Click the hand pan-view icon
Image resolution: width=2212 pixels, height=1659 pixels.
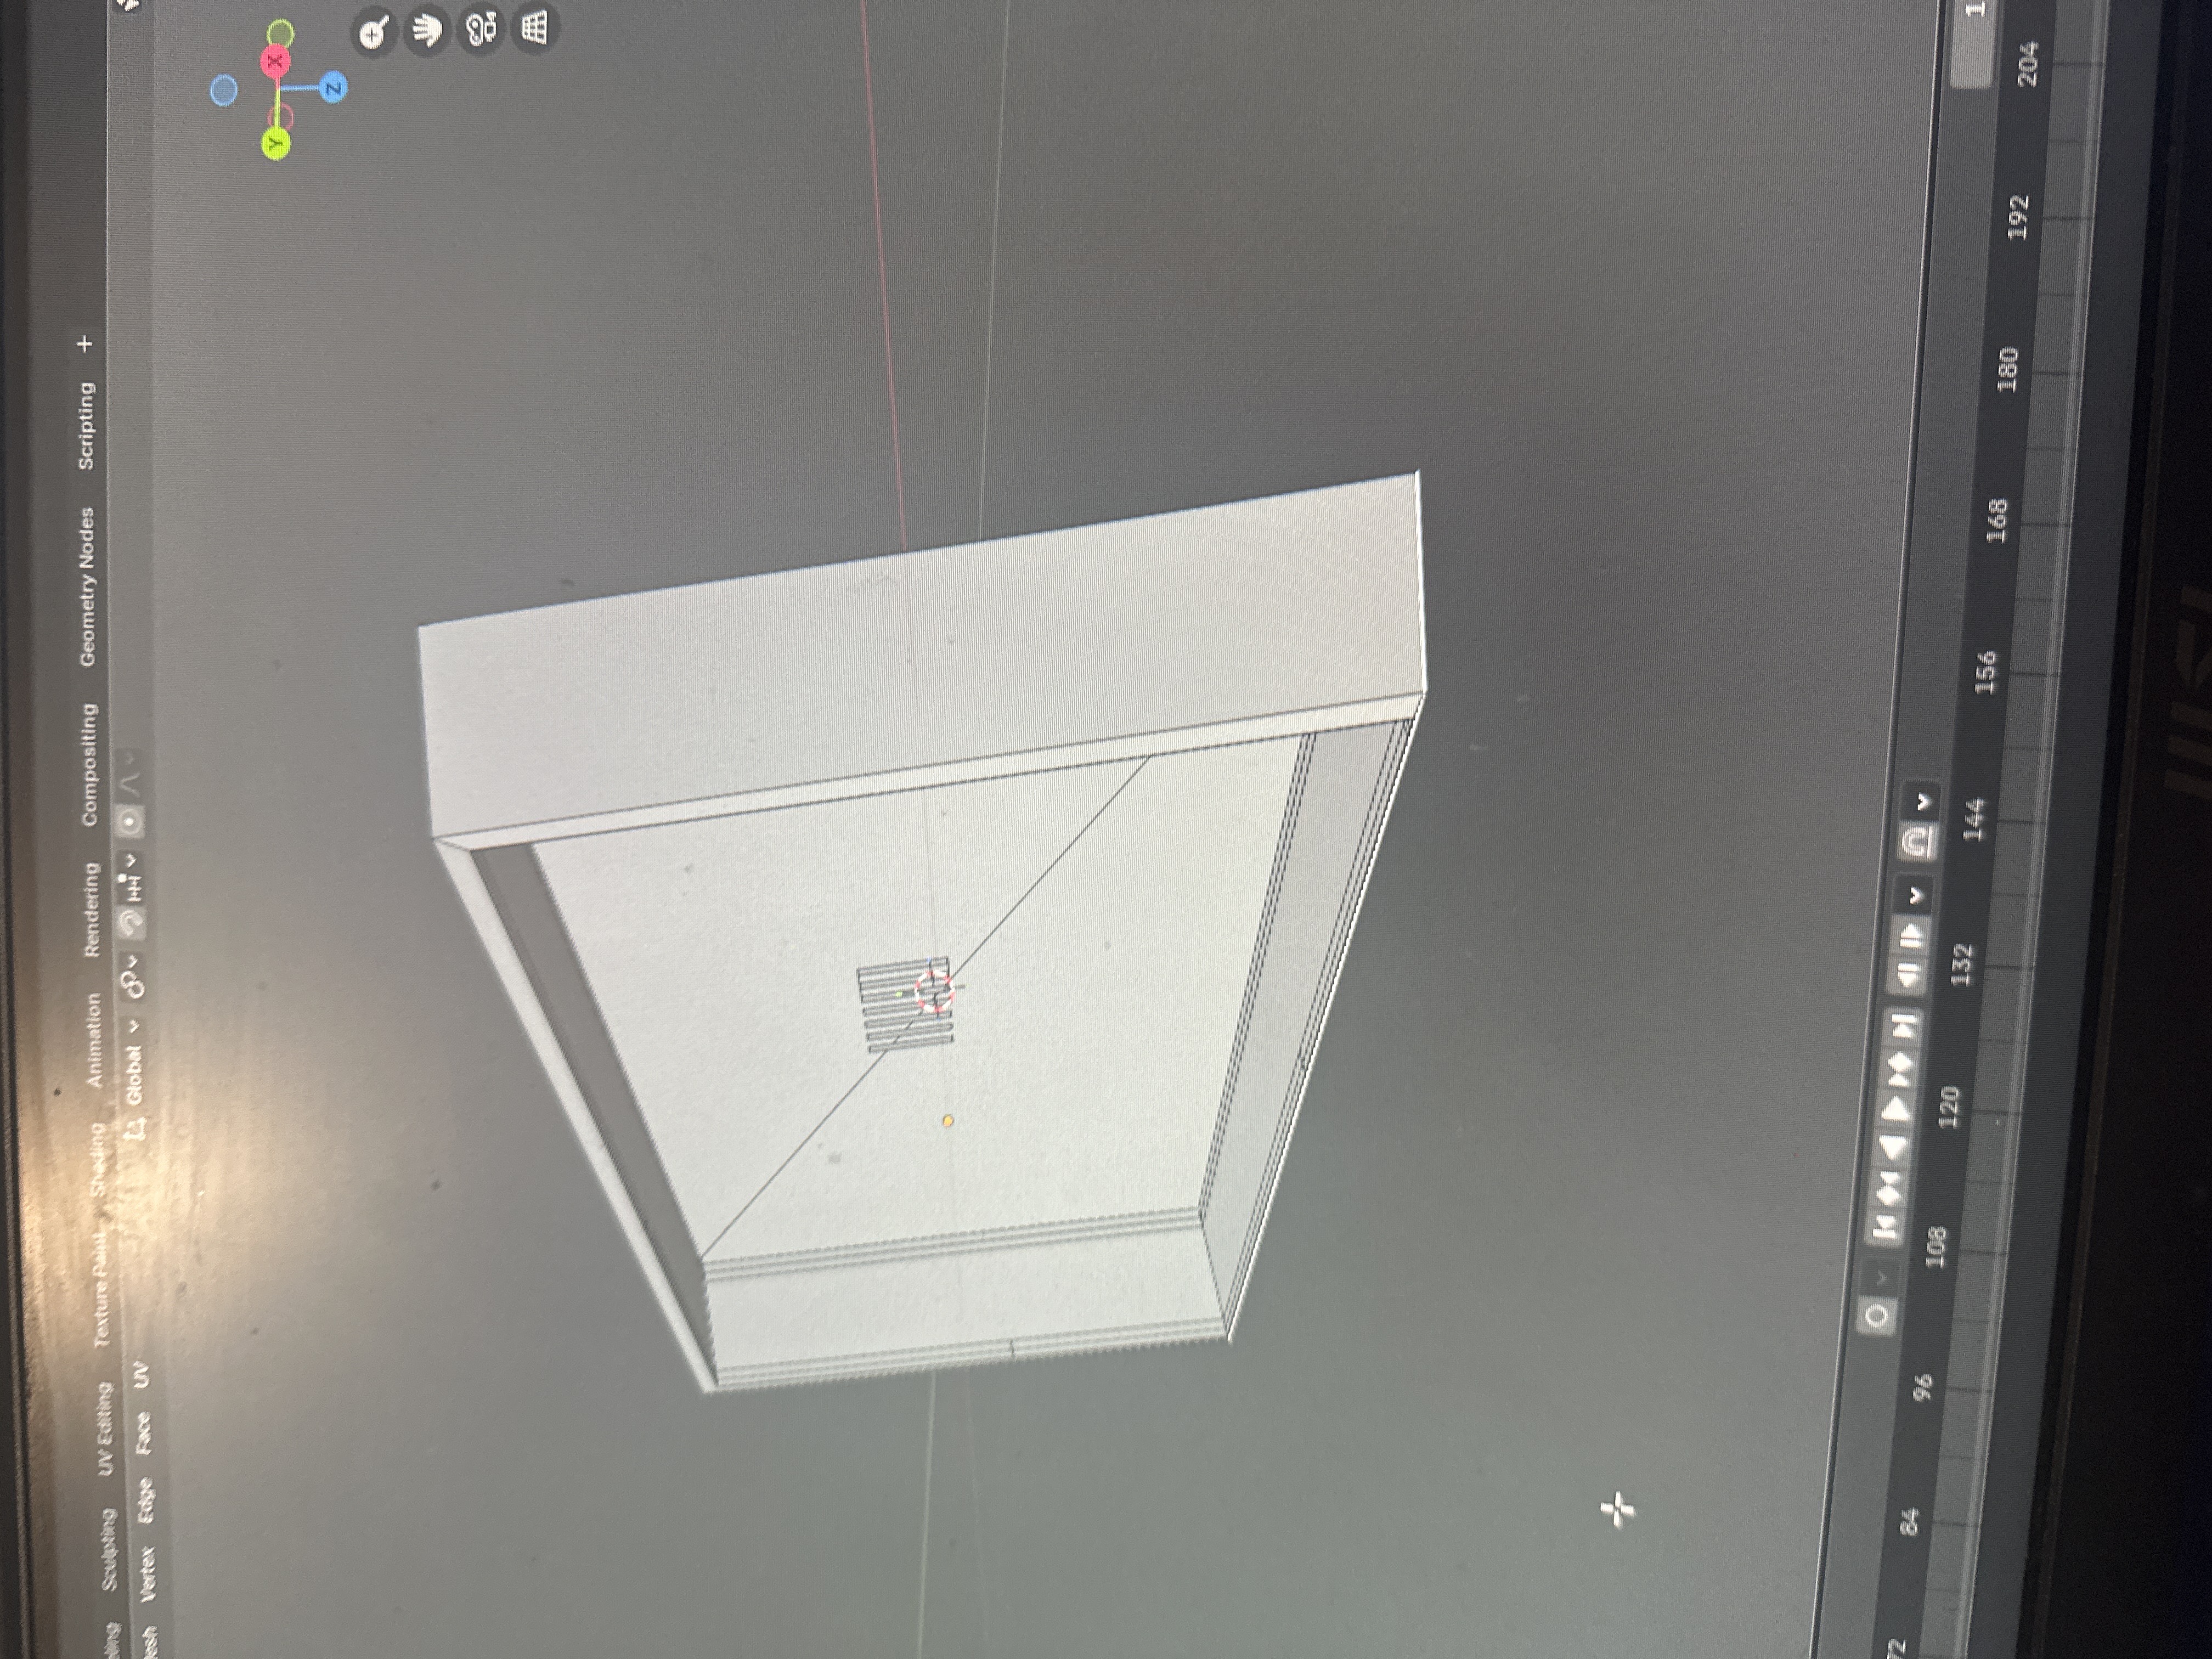[427, 31]
